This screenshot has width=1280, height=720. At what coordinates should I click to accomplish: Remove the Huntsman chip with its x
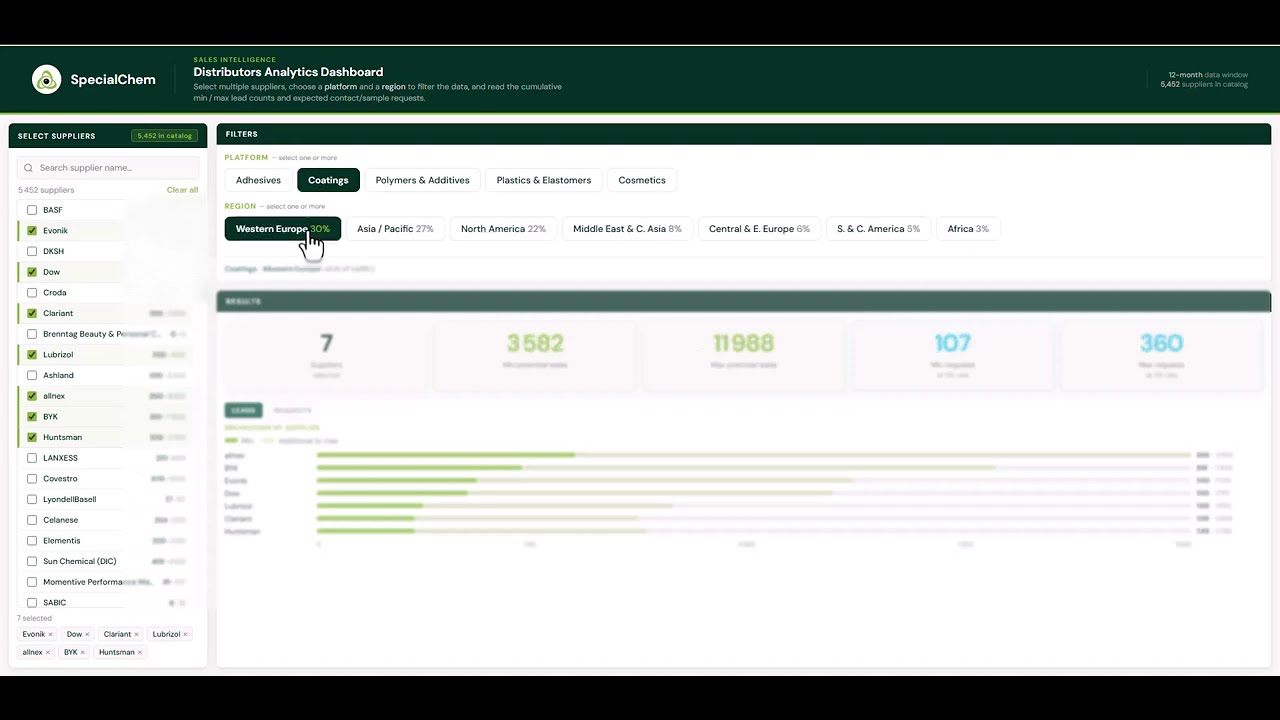139,653
